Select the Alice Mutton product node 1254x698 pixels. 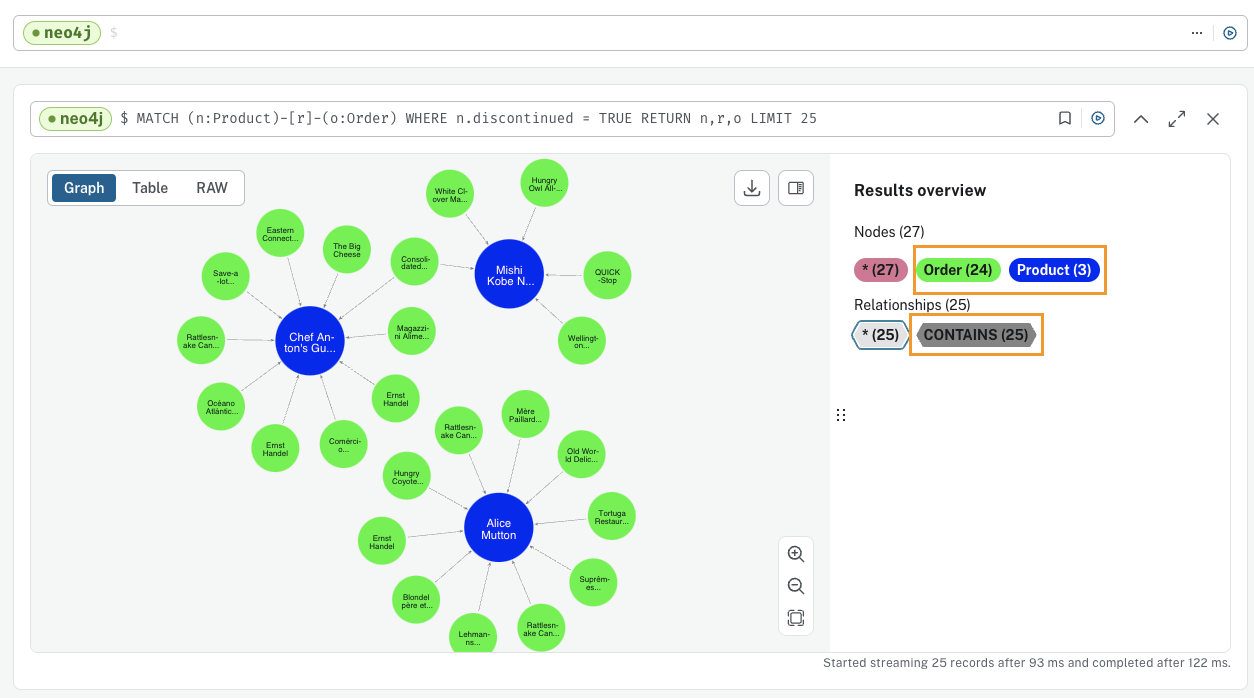(x=498, y=527)
